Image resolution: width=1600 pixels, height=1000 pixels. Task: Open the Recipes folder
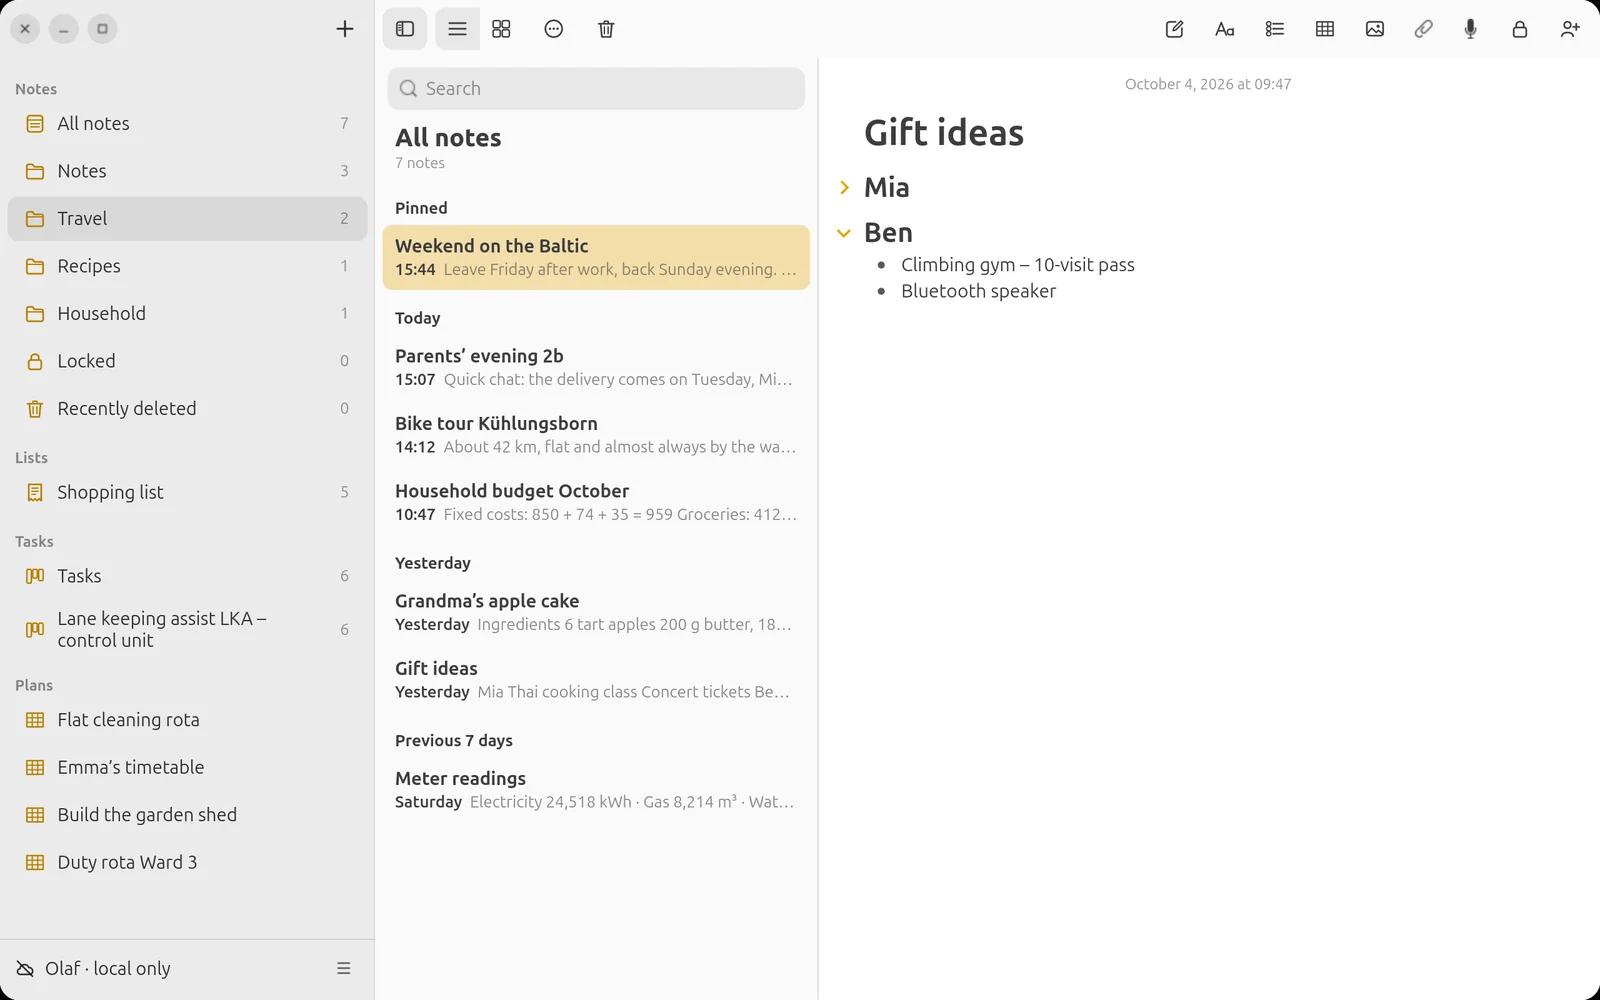pos(187,266)
